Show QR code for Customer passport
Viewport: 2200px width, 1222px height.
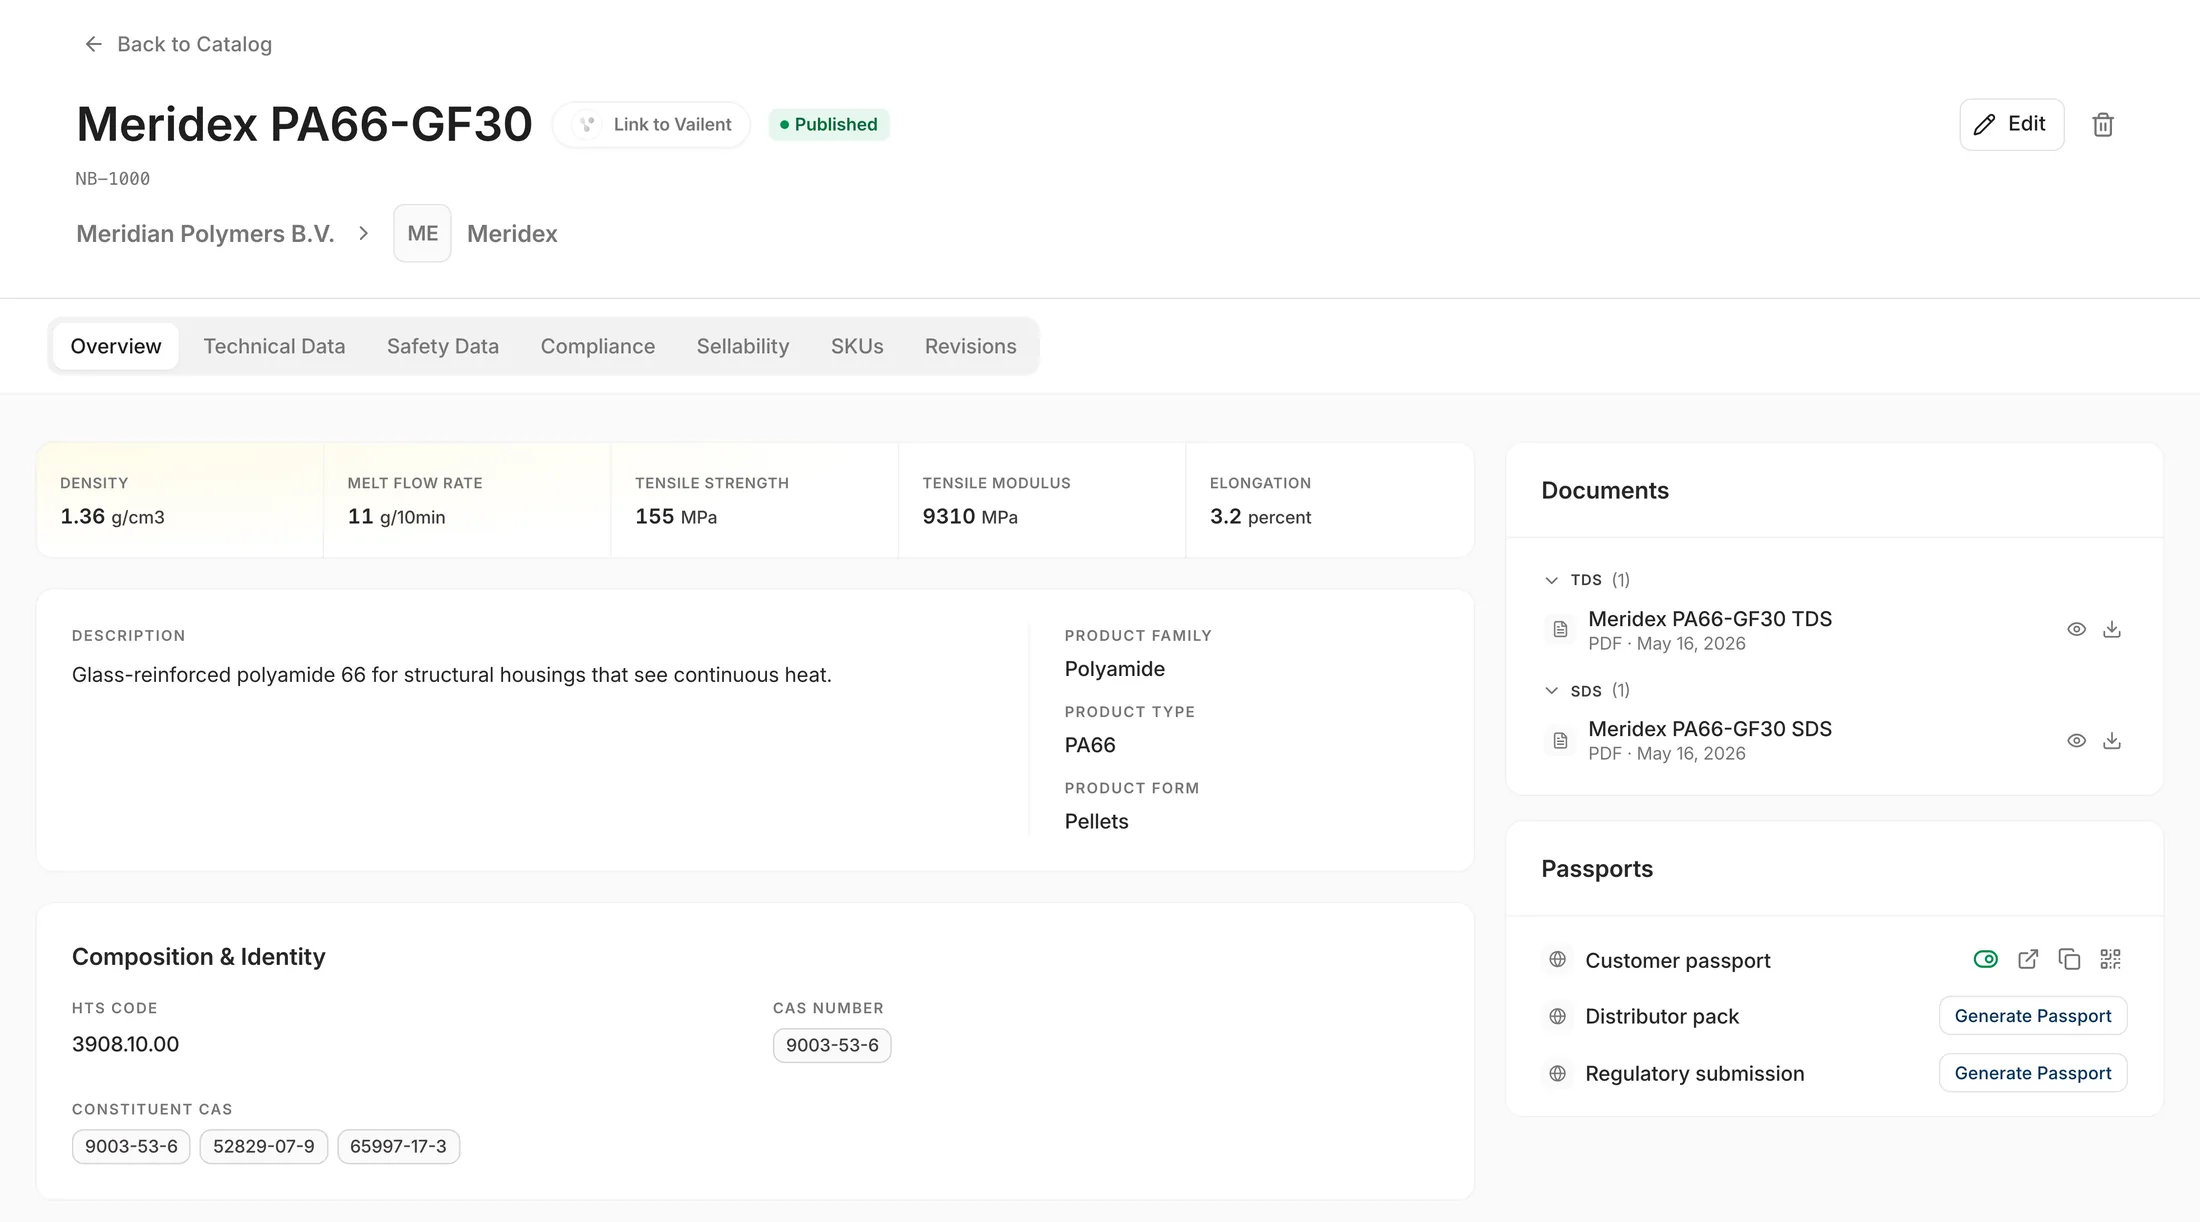click(x=2110, y=960)
